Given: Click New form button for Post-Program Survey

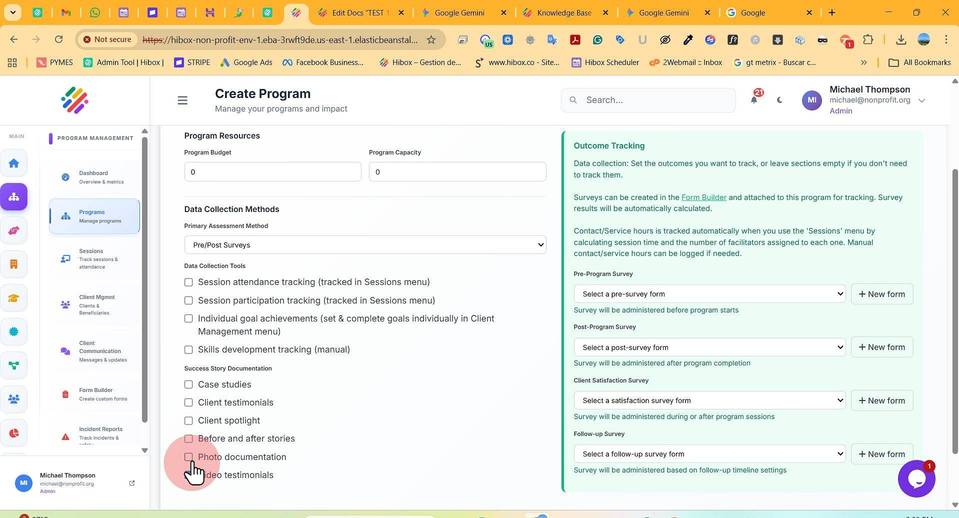Looking at the screenshot, I should (x=881, y=347).
